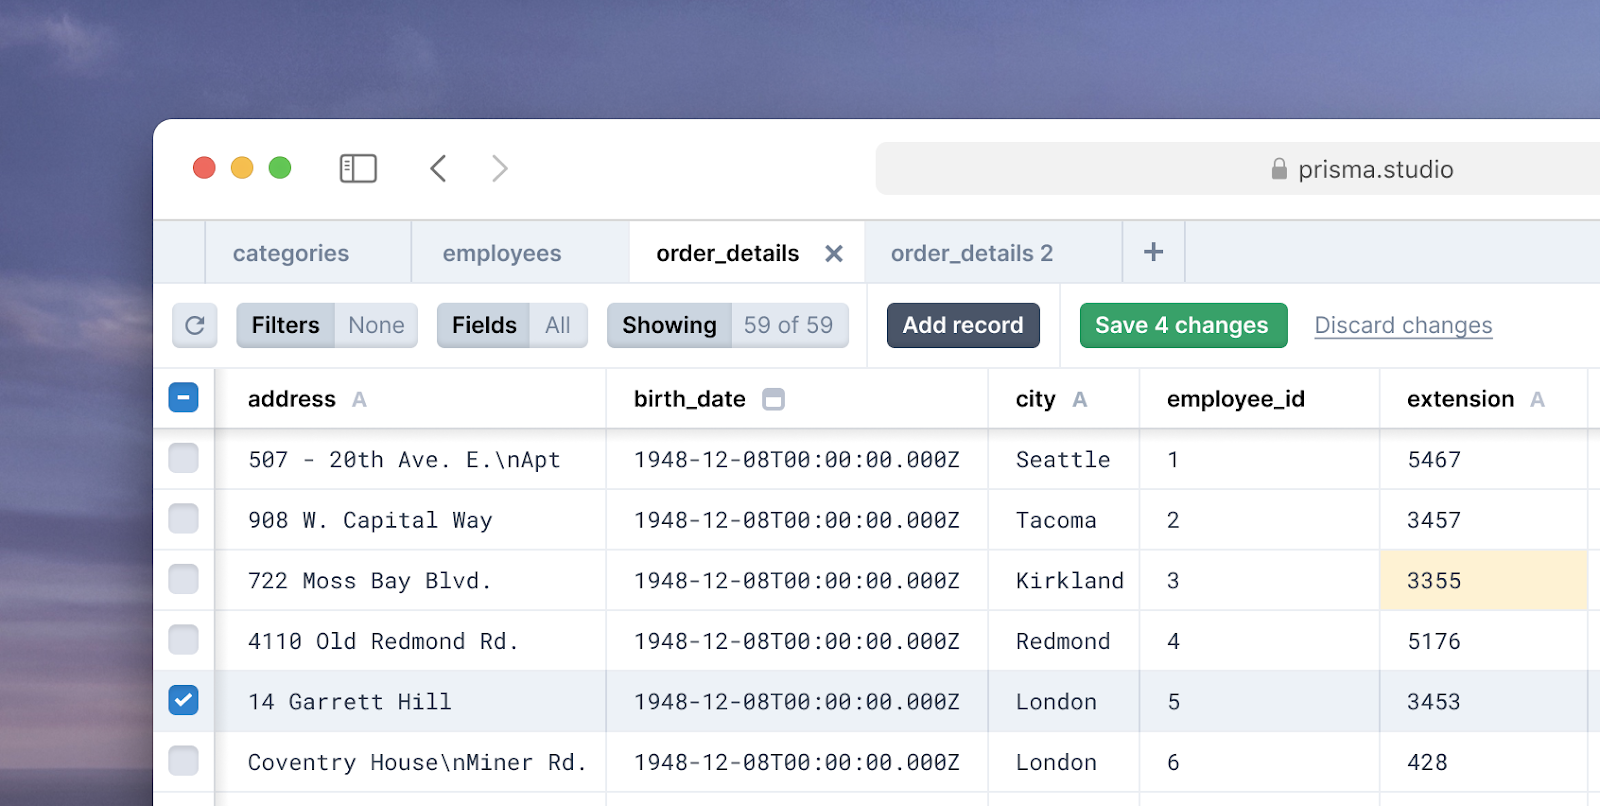Toggle the browser sidebar icon
Viewport: 1600px width, 806px height.
pos(358,169)
